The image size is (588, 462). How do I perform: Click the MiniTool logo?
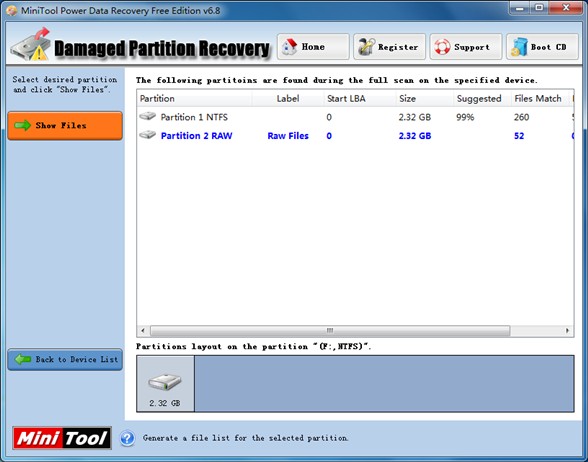click(x=62, y=438)
